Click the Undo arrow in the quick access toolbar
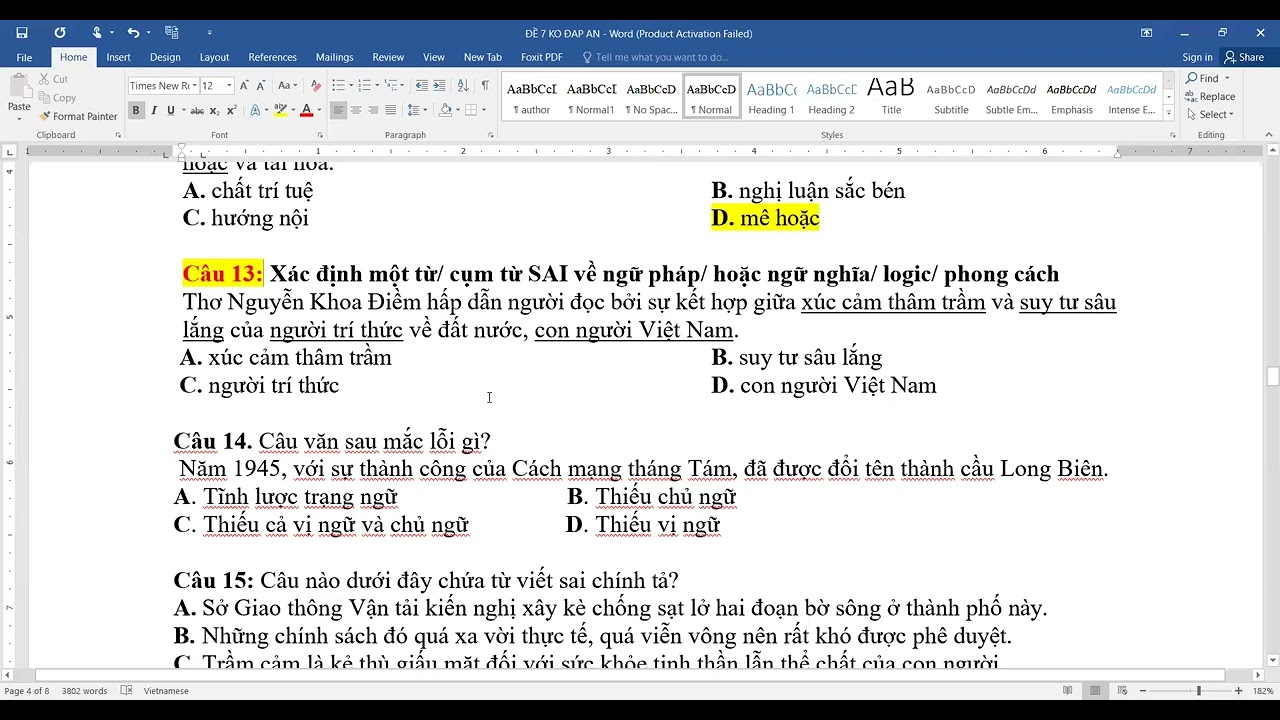Viewport: 1280px width, 720px height. (133, 33)
